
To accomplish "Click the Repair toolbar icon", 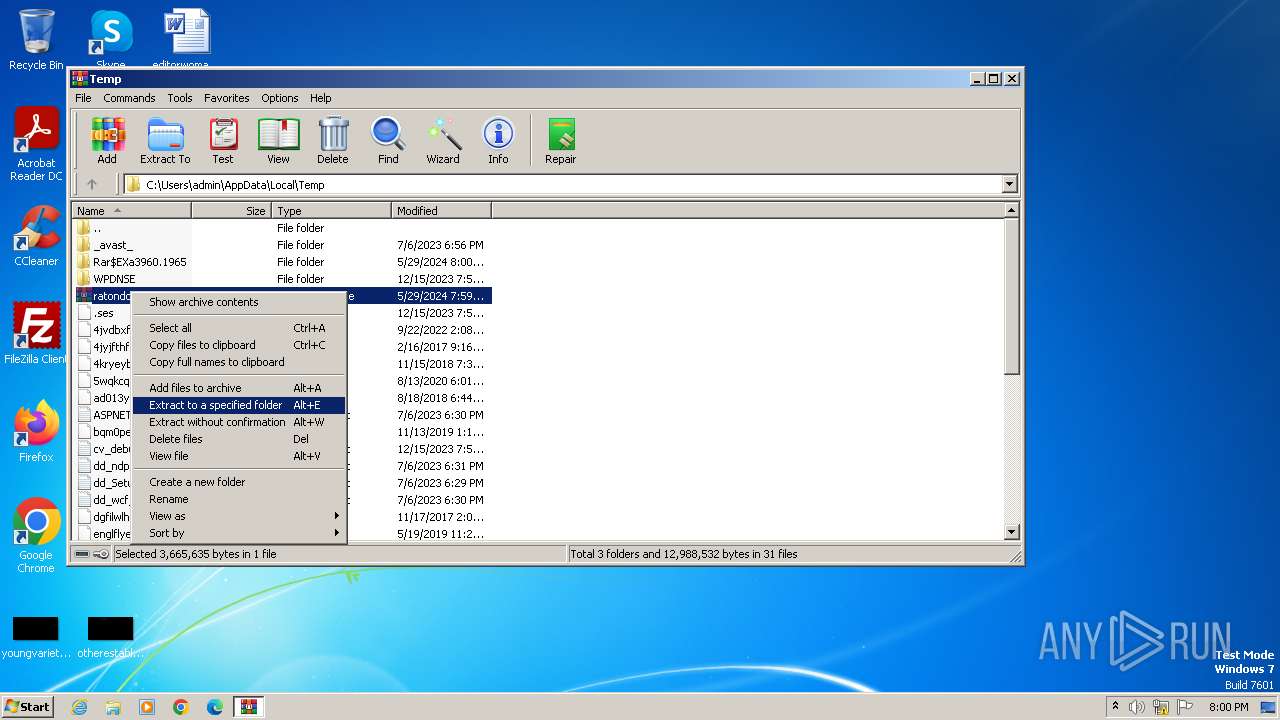I will point(560,141).
